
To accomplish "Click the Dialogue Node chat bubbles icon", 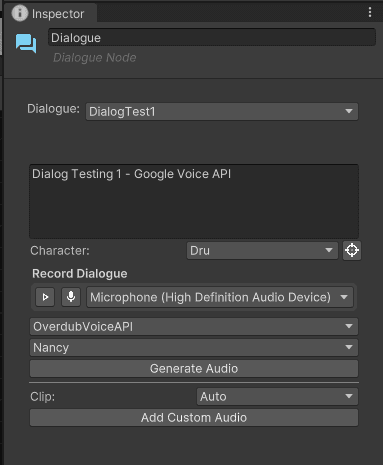I will coord(26,43).
